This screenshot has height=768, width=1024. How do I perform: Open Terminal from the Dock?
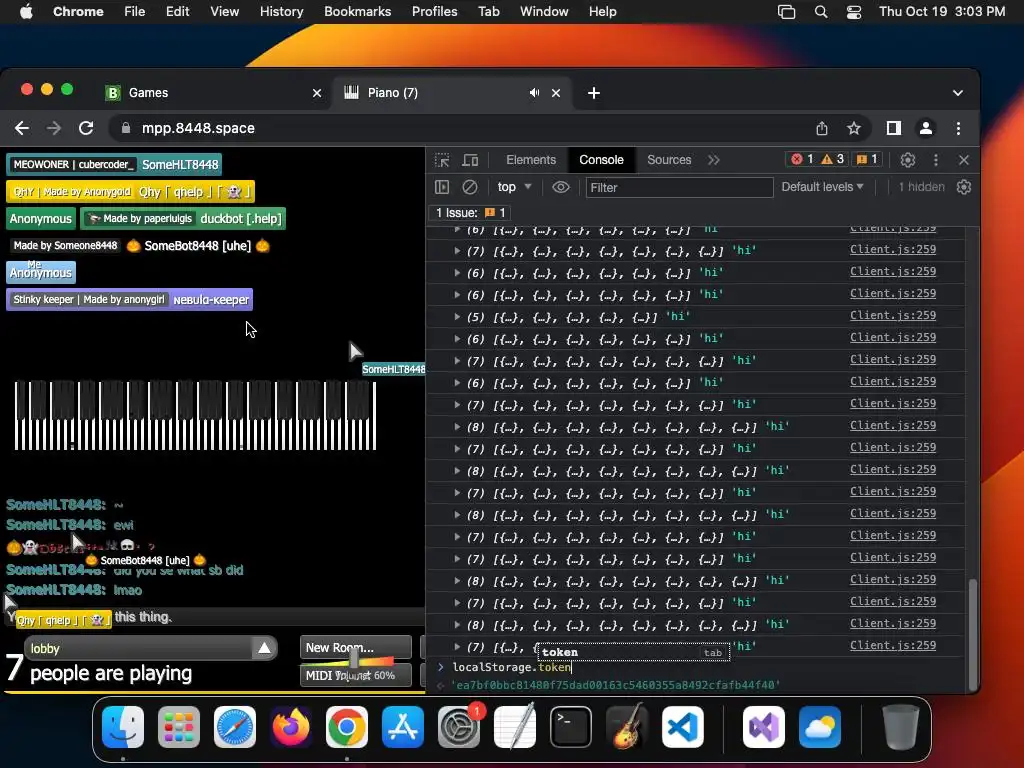click(x=571, y=727)
